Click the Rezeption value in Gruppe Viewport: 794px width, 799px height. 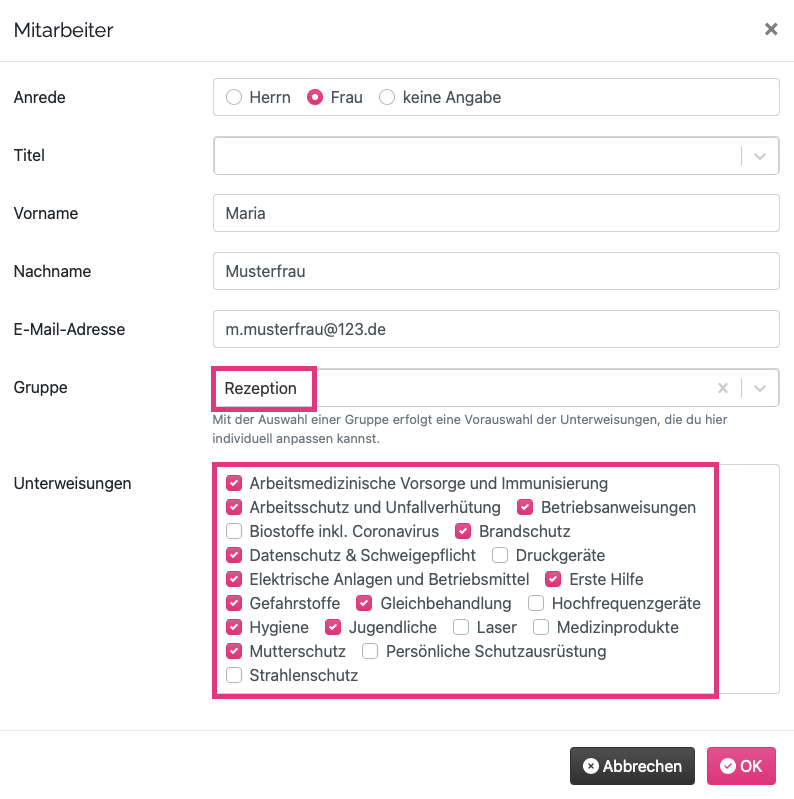260,388
